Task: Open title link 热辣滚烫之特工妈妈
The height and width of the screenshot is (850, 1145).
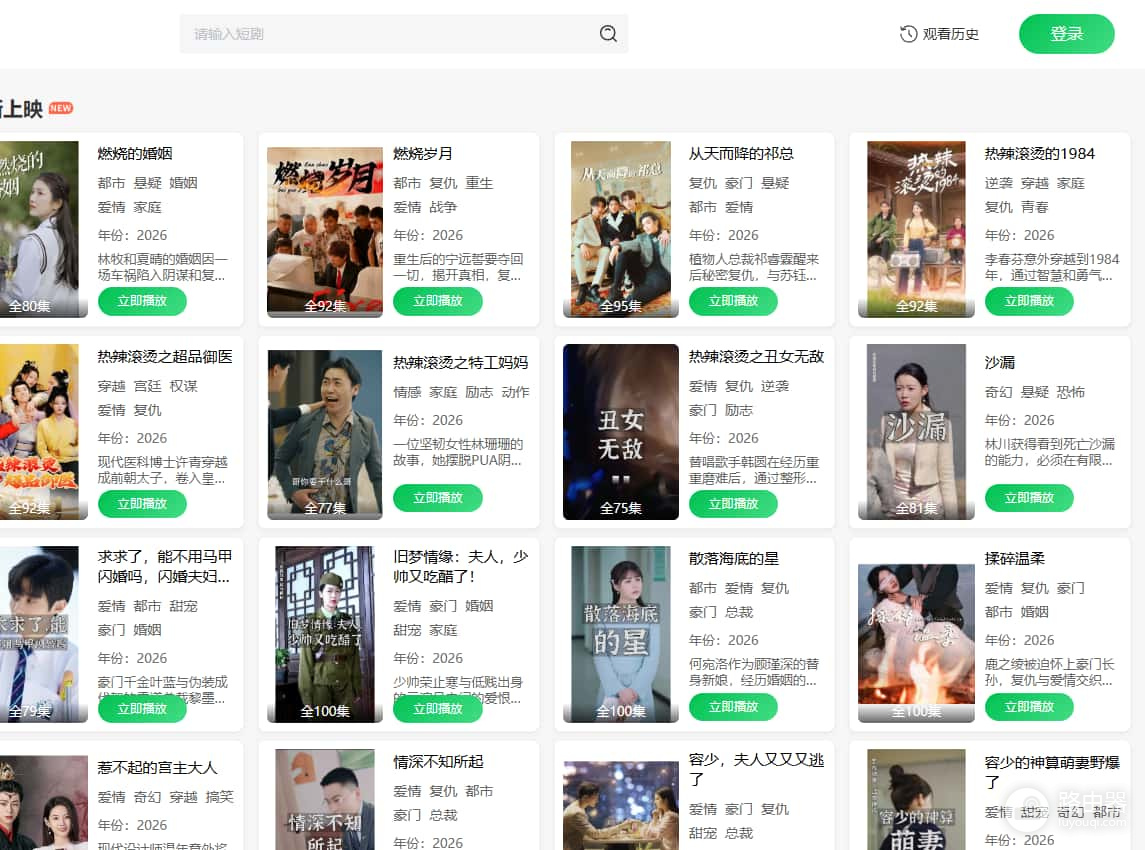Action: pos(461,362)
